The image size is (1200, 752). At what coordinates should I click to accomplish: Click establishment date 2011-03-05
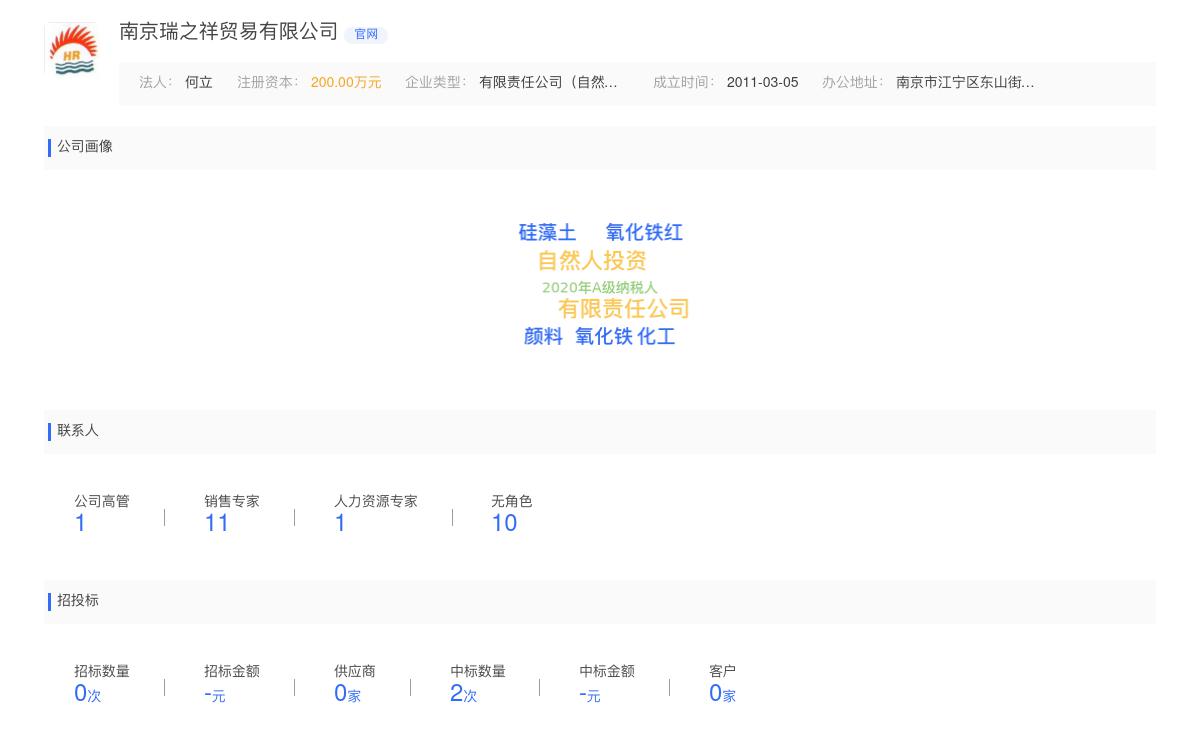[x=762, y=83]
